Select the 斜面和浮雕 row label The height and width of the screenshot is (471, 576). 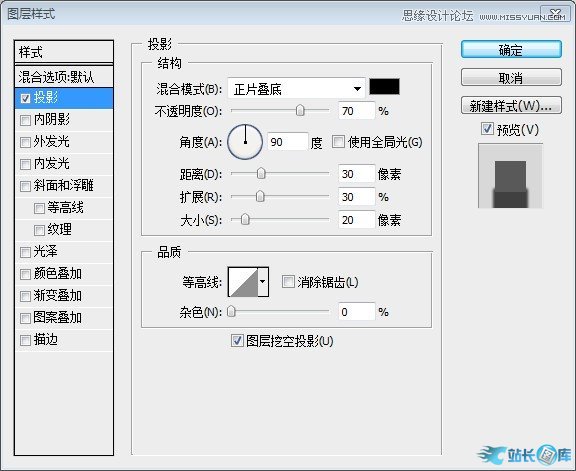(64, 186)
